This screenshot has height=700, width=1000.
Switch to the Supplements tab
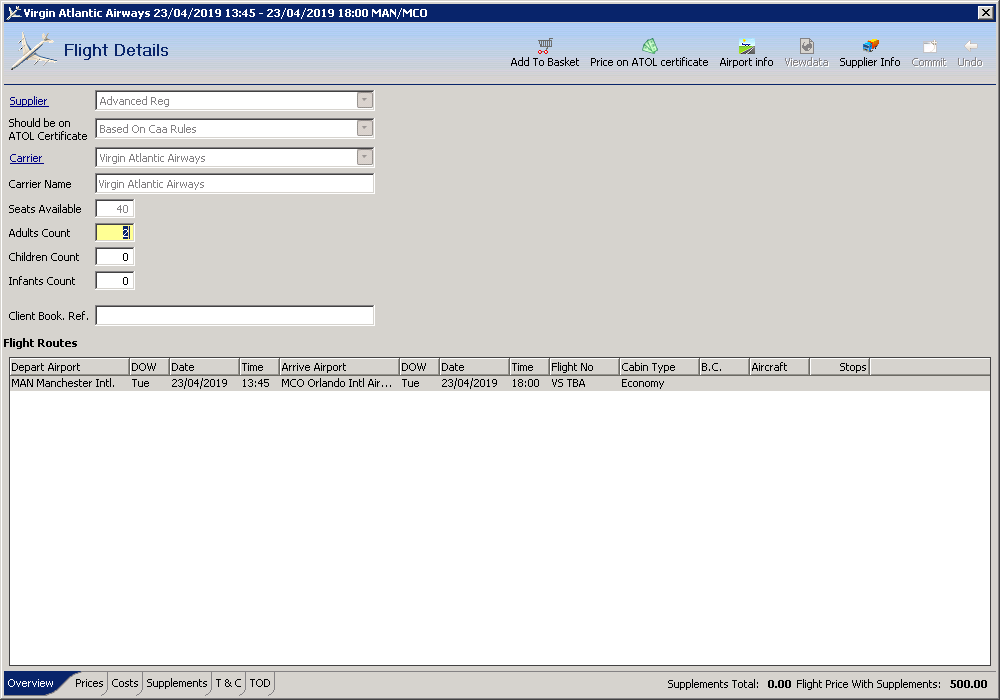click(177, 683)
